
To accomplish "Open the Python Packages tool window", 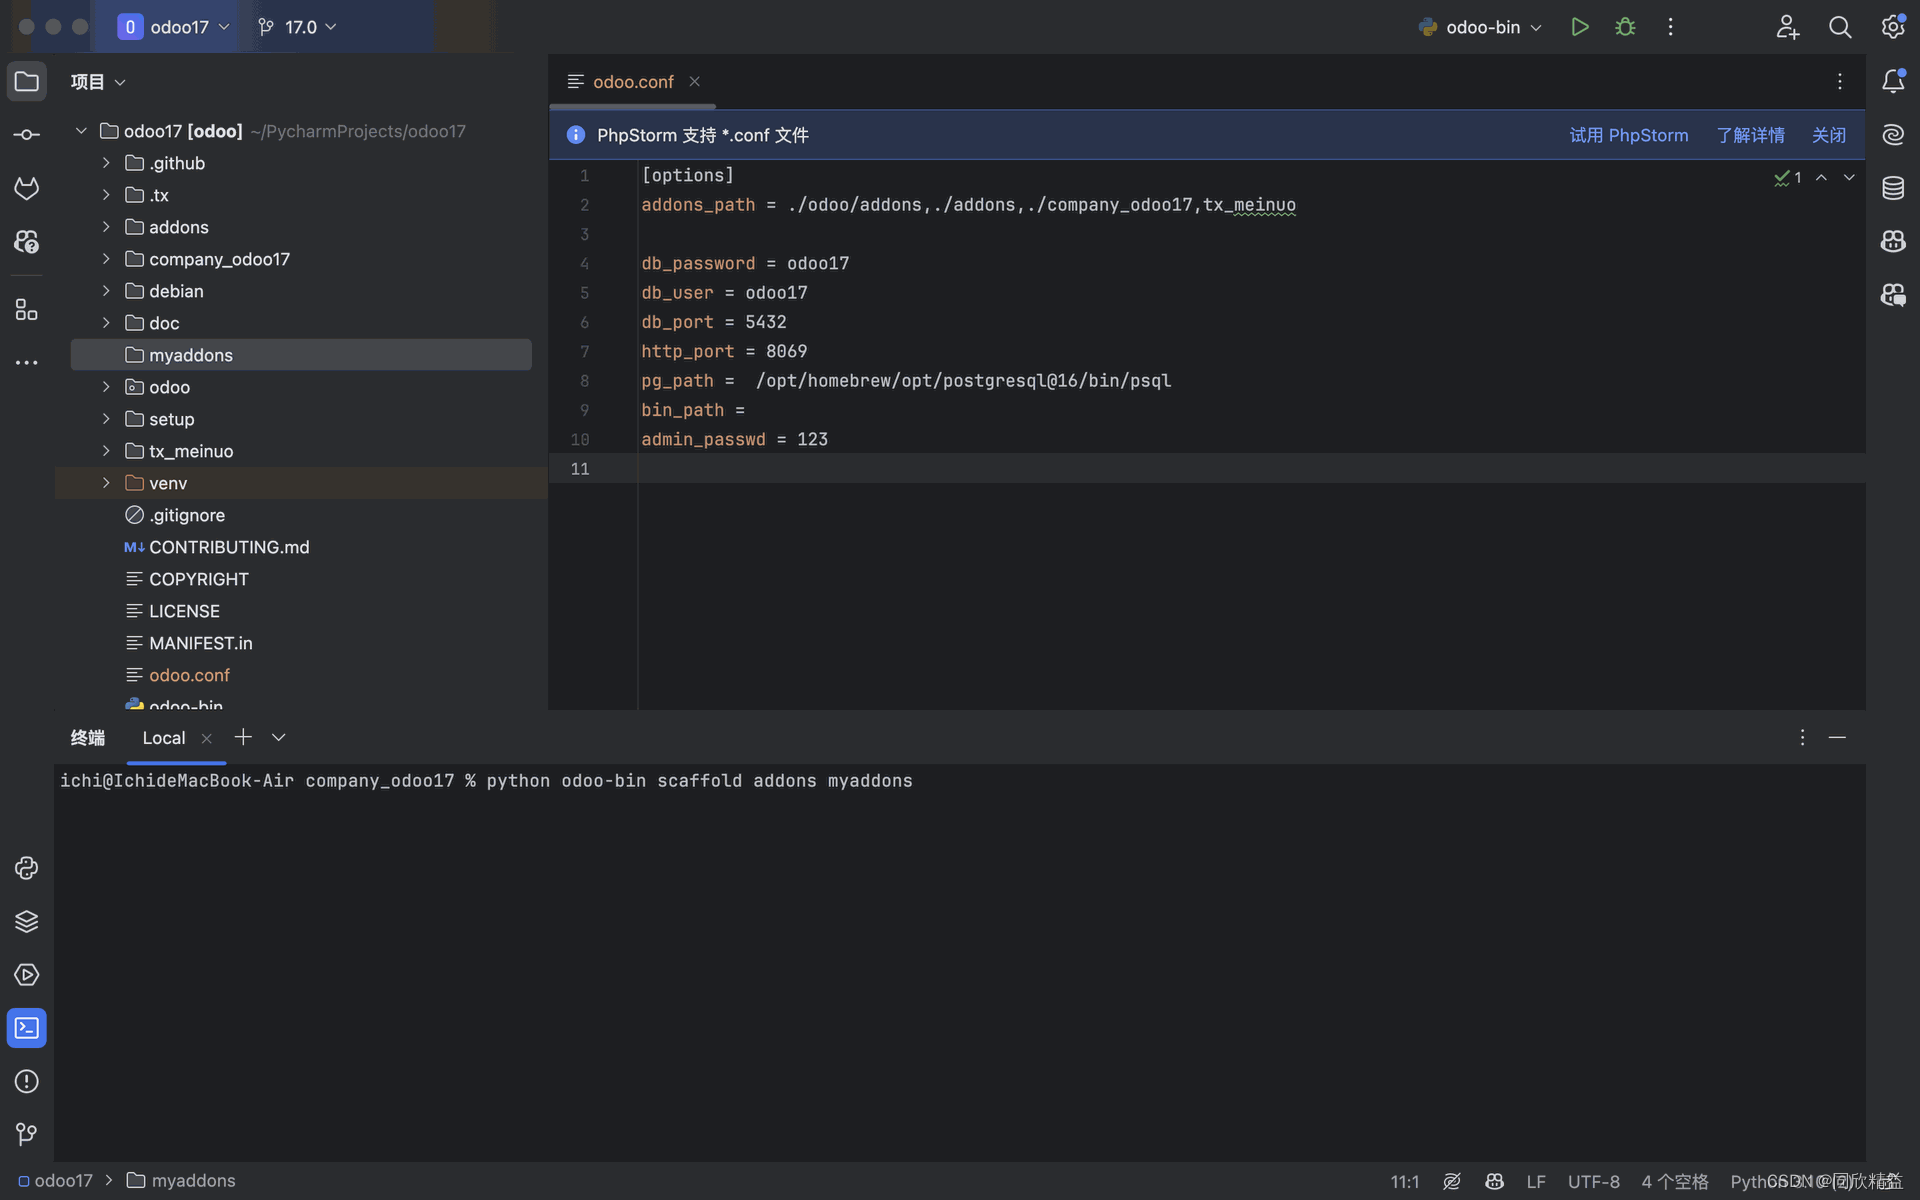I will pyautogui.click(x=27, y=921).
